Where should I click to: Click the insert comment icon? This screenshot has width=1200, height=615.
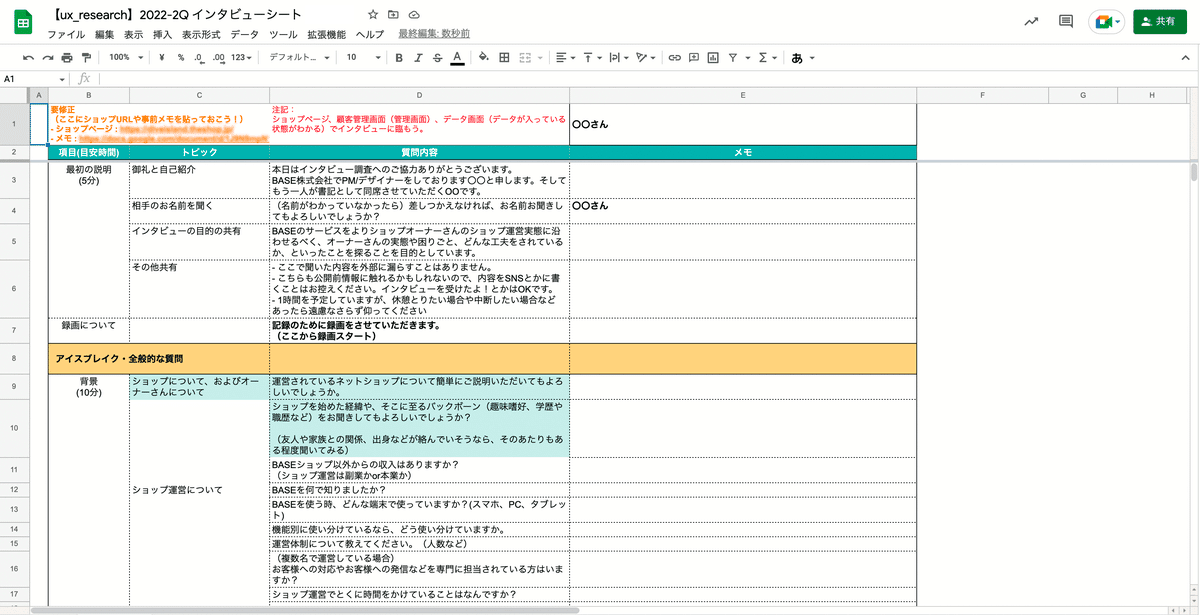(694, 58)
